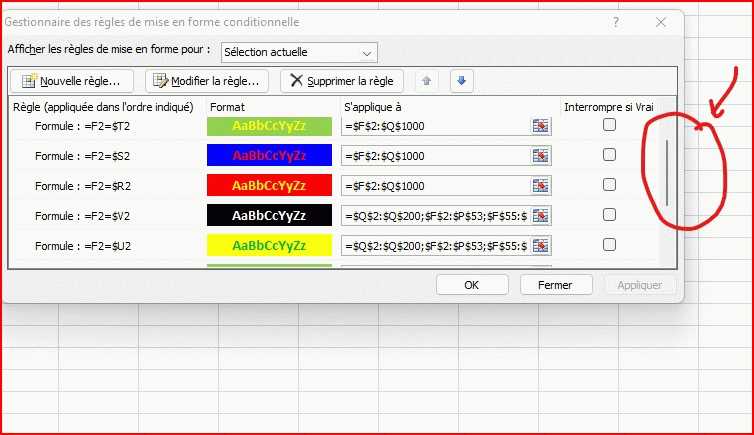This screenshot has width=754, height=435.
Task: Click range selector icon for =F2=$R2 rule
Action: pyautogui.click(x=541, y=186)
